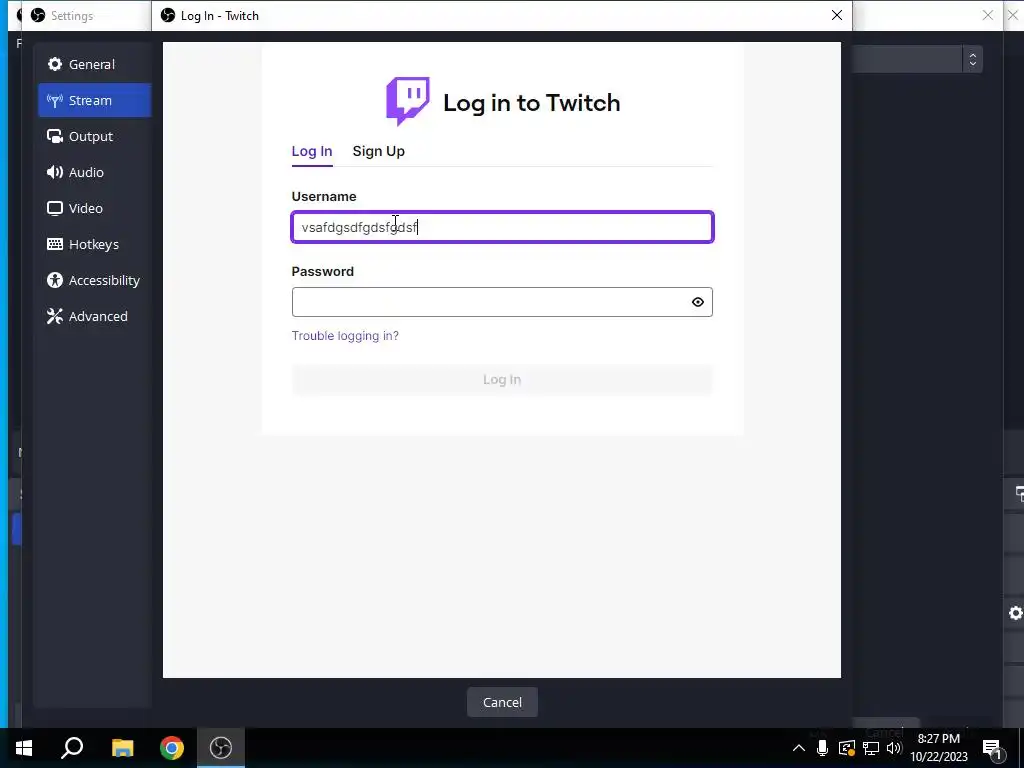Open File Explorer from taskbar
This screenshot has width=1024, height=768.
pyautogui.click(x=122, y=748)
